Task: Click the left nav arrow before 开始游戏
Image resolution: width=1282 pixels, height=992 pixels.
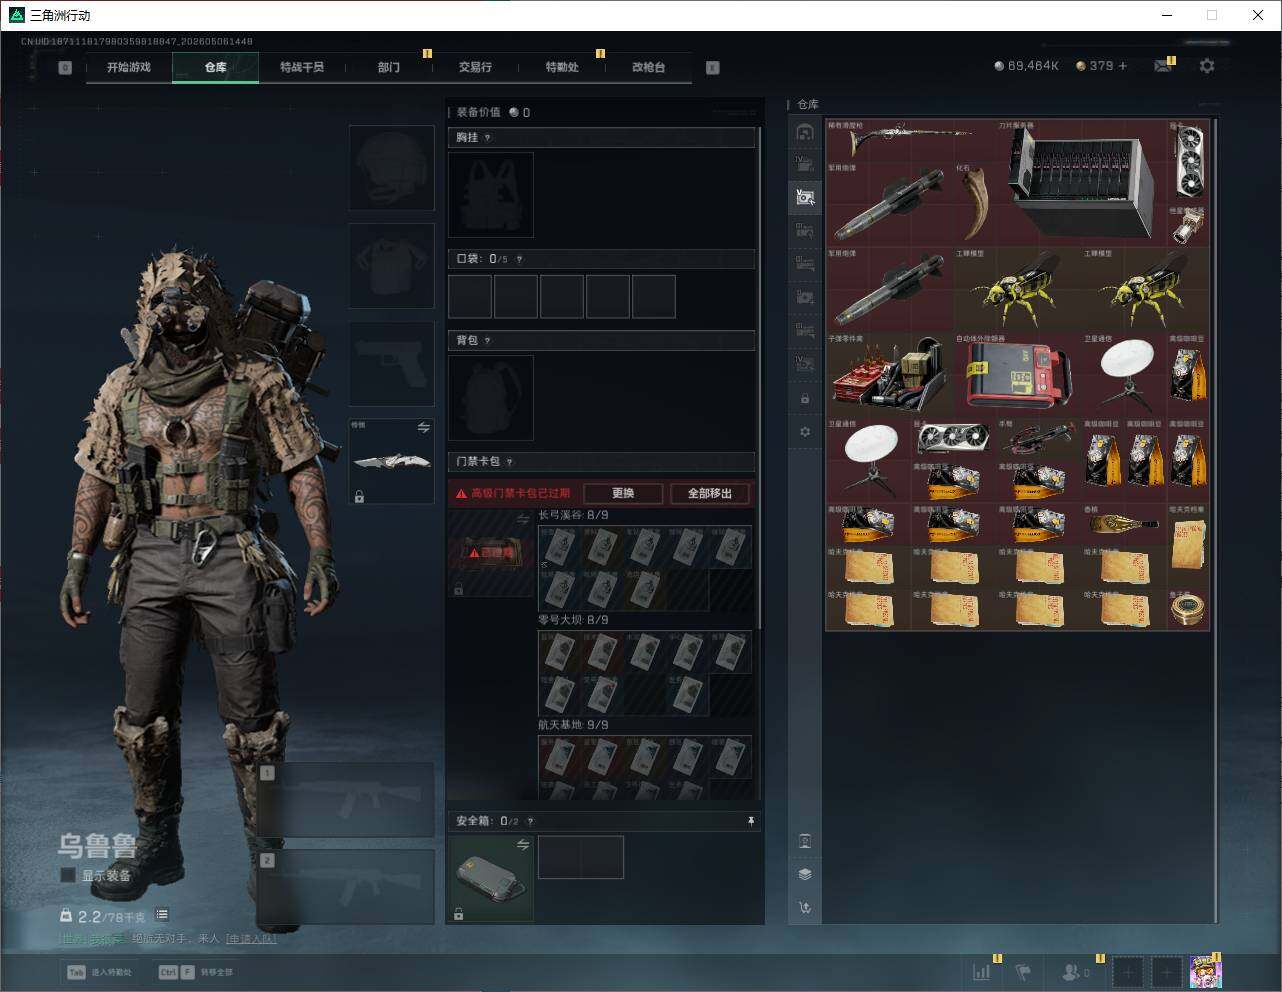Action: coord(65,67)
